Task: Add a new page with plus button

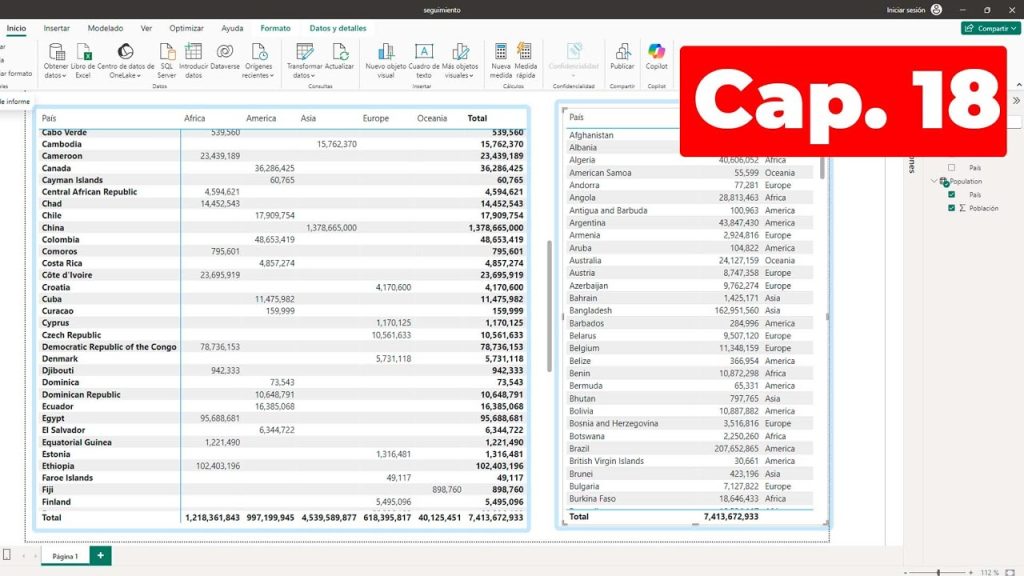Action: coord(99,555)
